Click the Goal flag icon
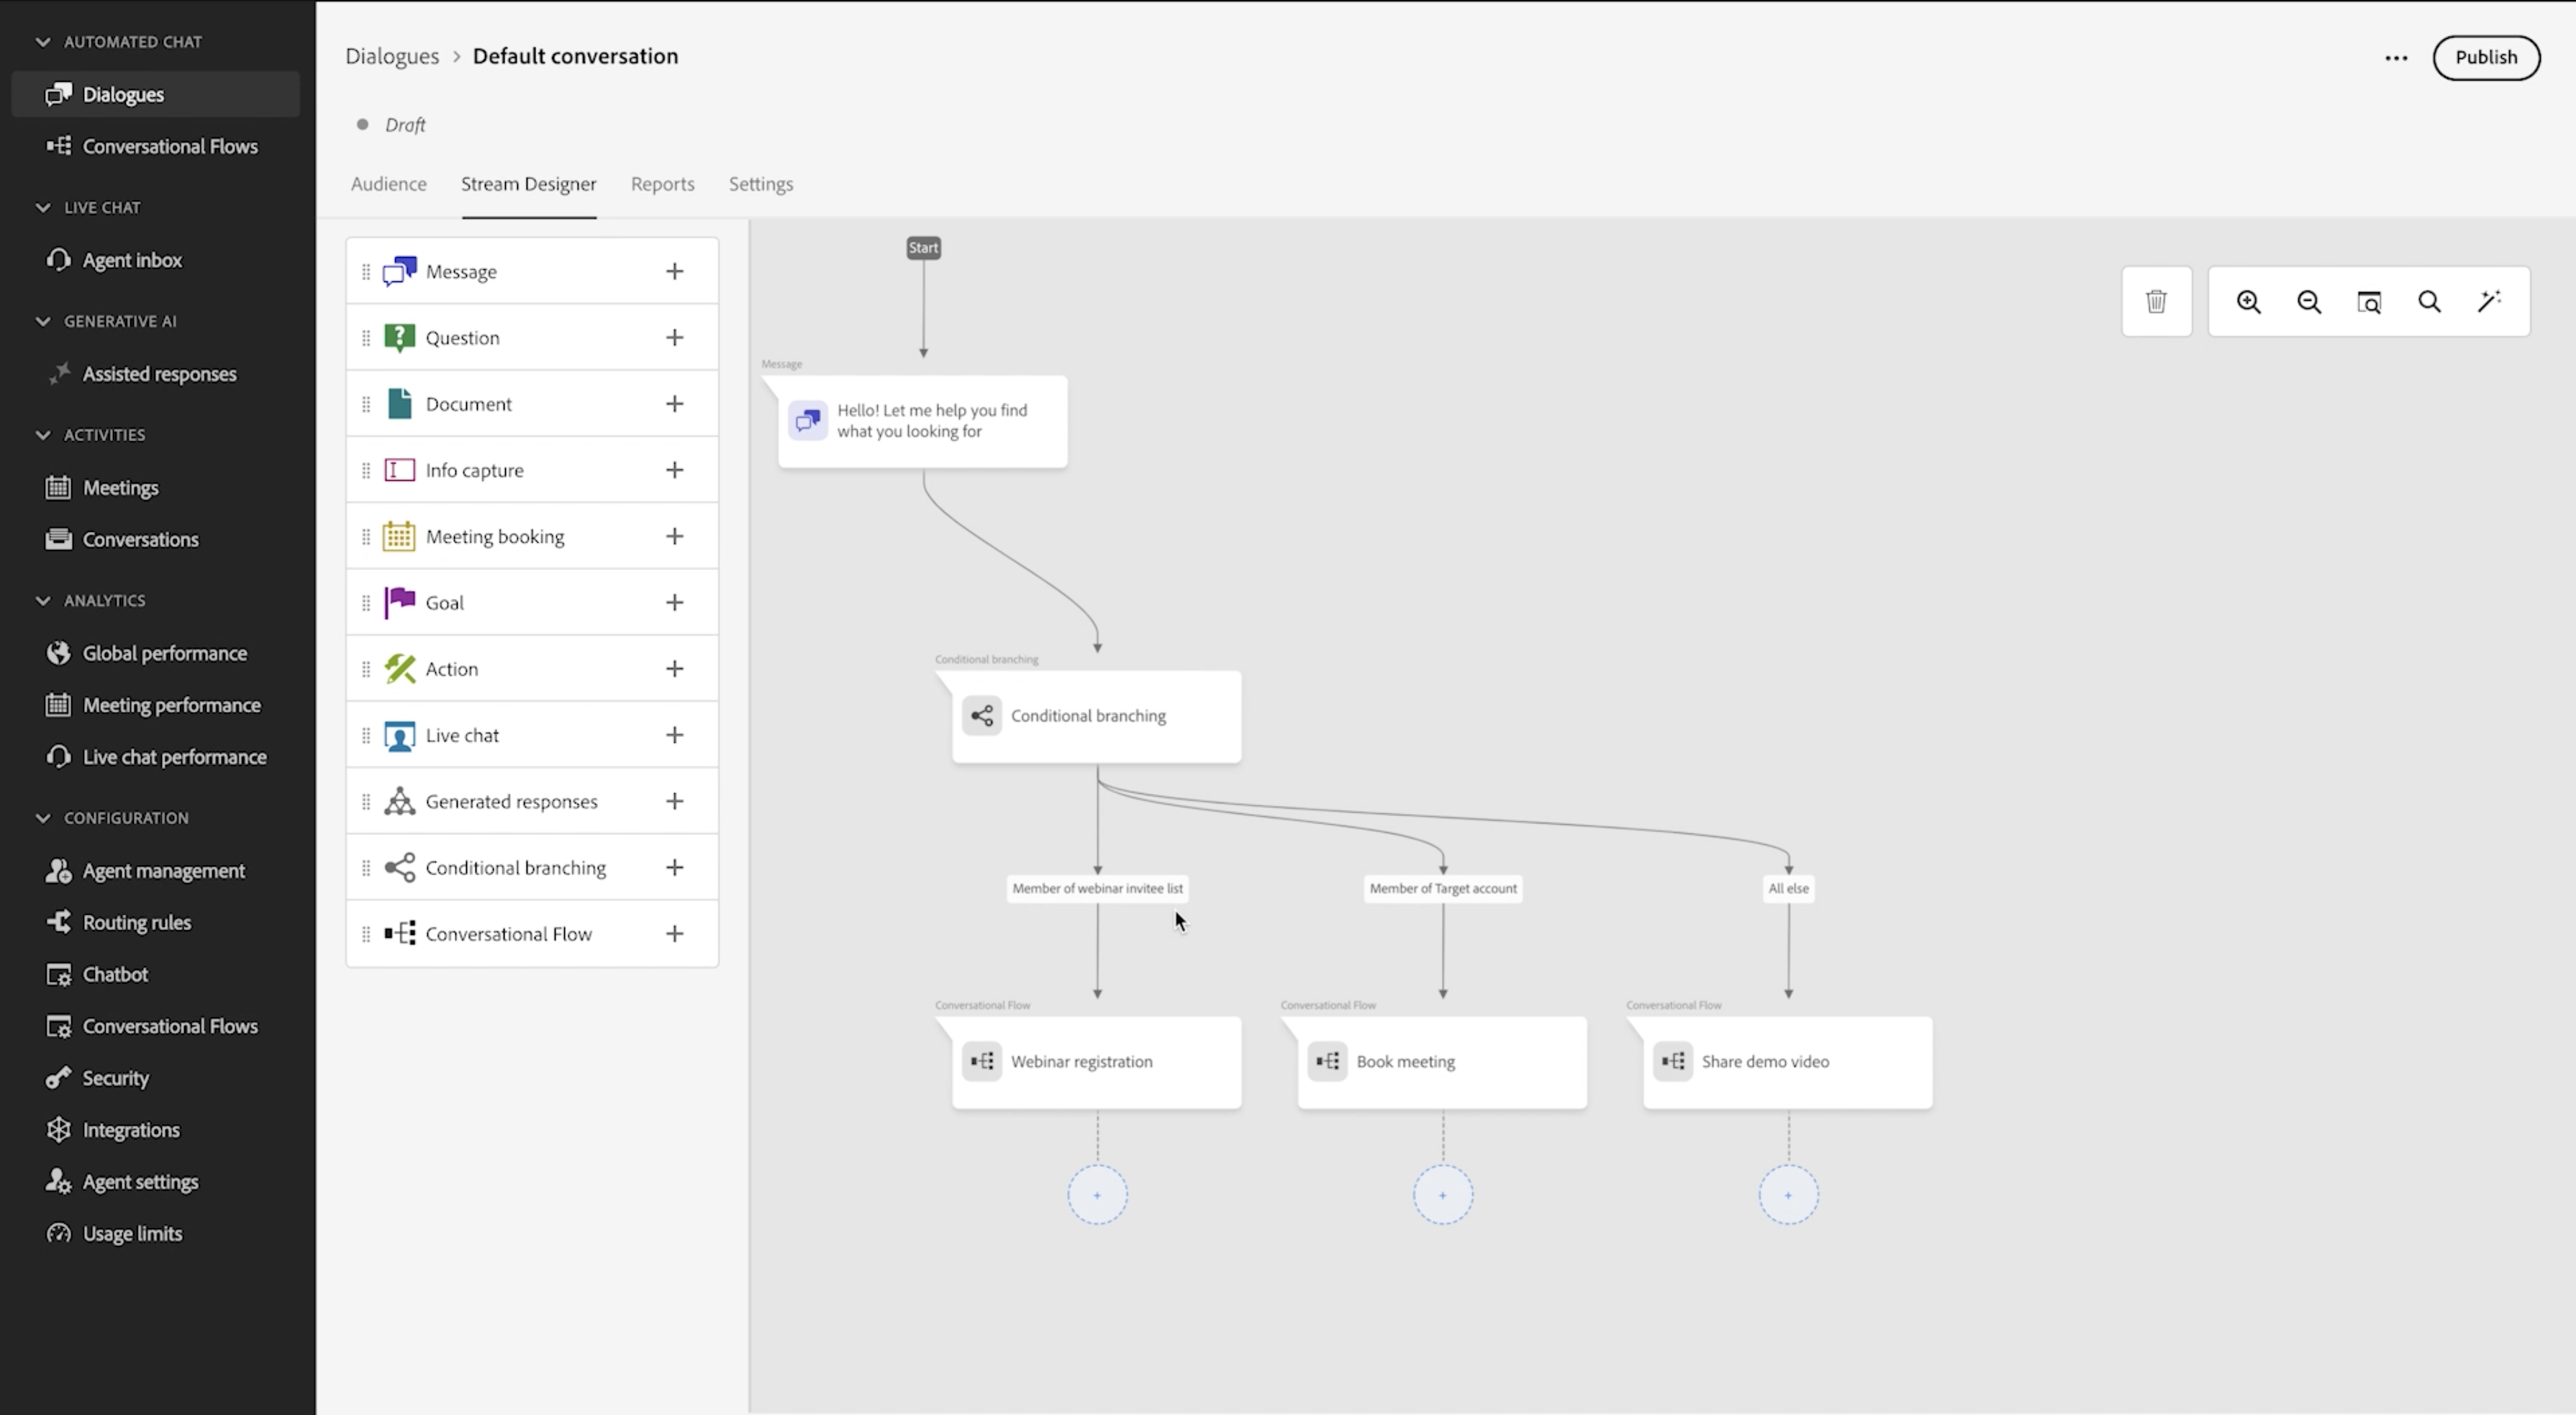Viewport: 2576px width, 1415px height. (x=399, y=602)
